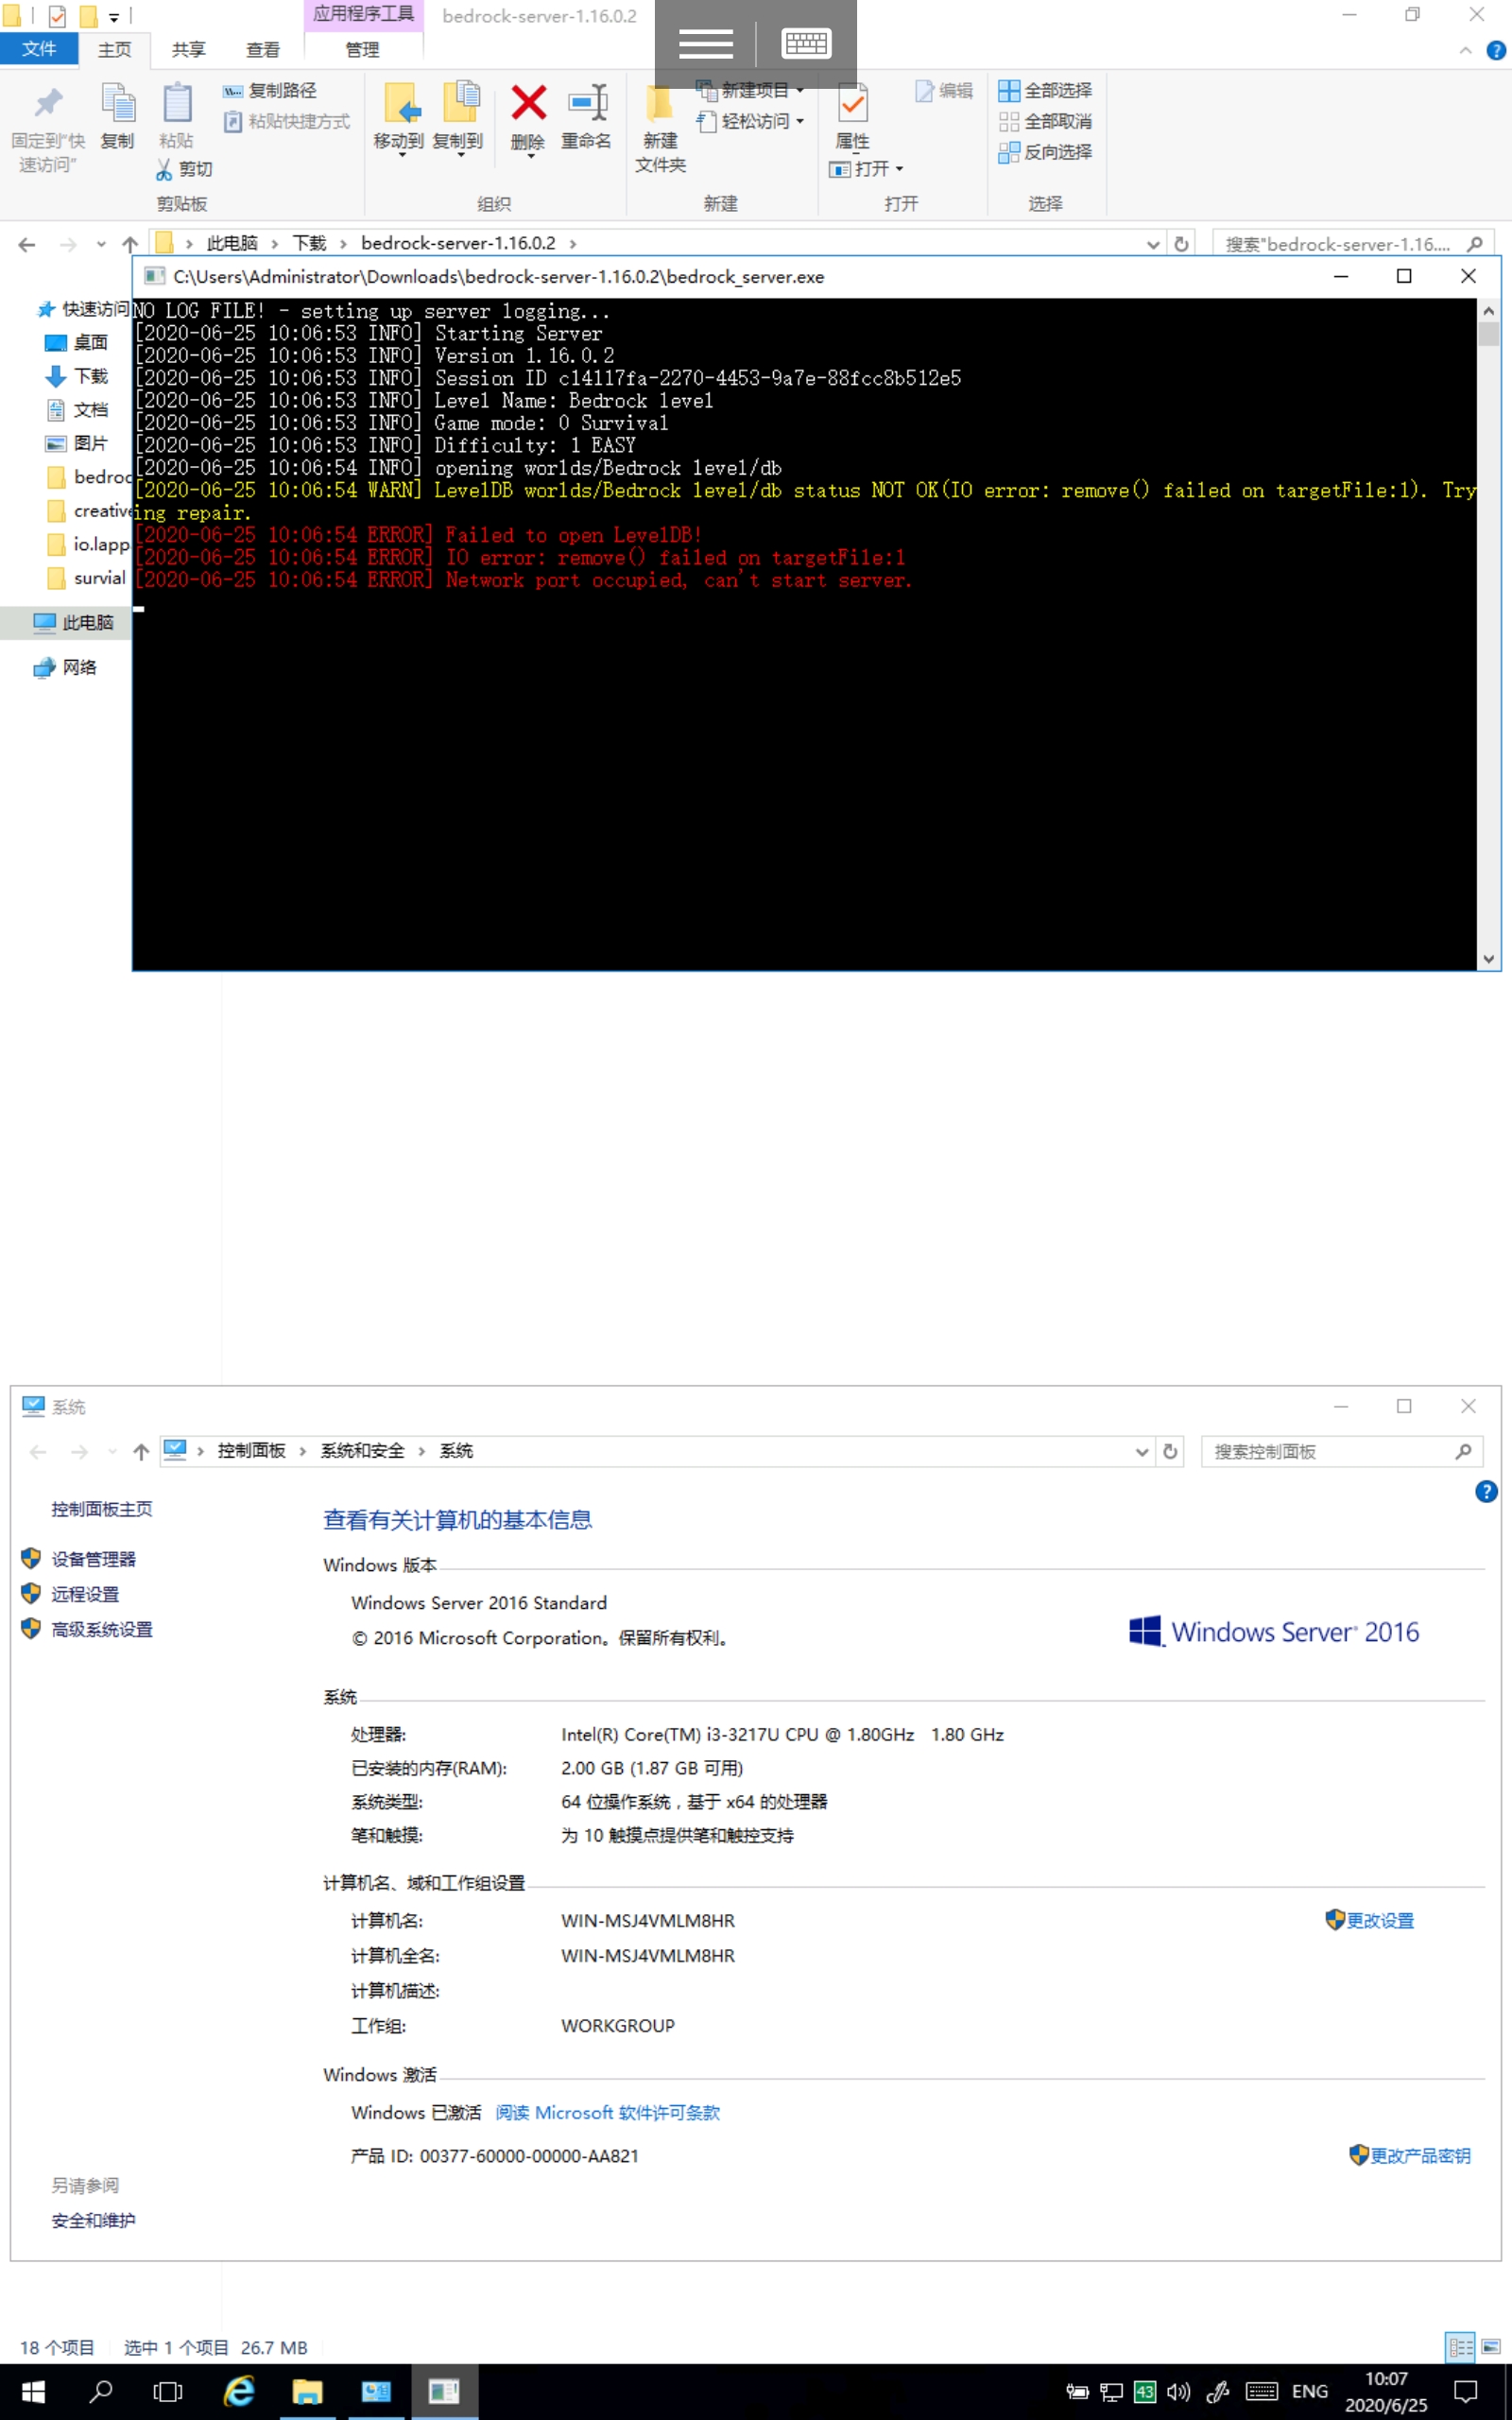Refresh the 系统 control panel window

(x=1170, y=1451)
